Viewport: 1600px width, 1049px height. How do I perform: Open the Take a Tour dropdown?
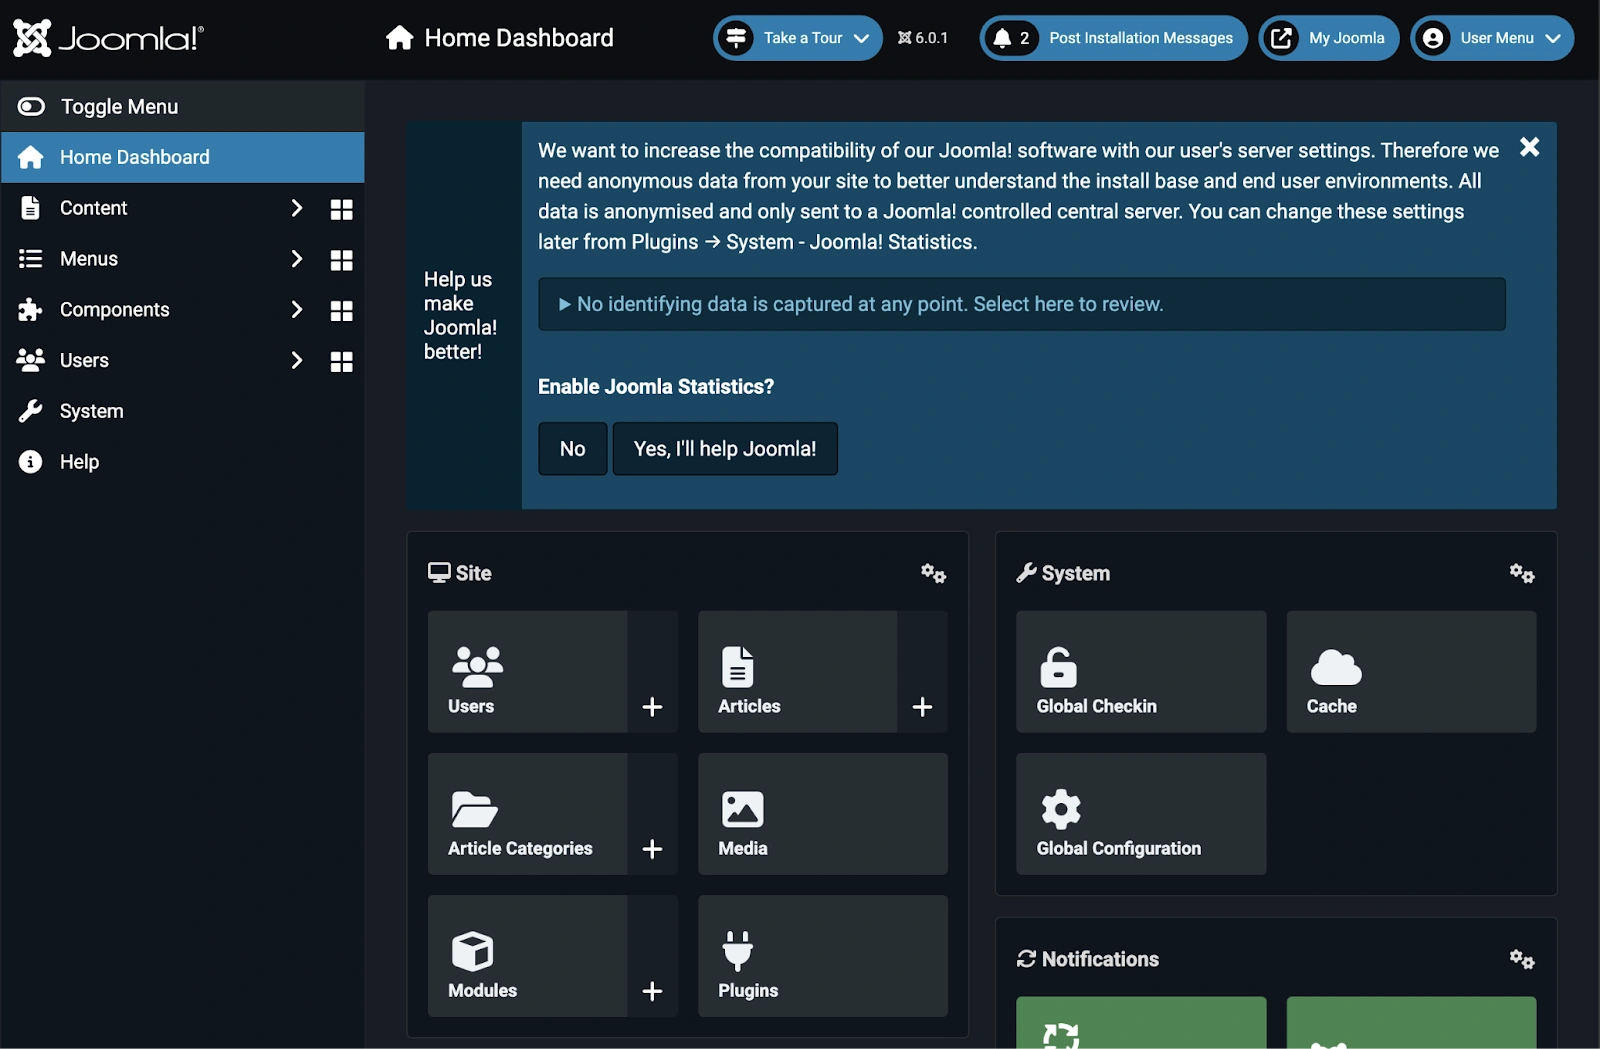pos(798,38)
